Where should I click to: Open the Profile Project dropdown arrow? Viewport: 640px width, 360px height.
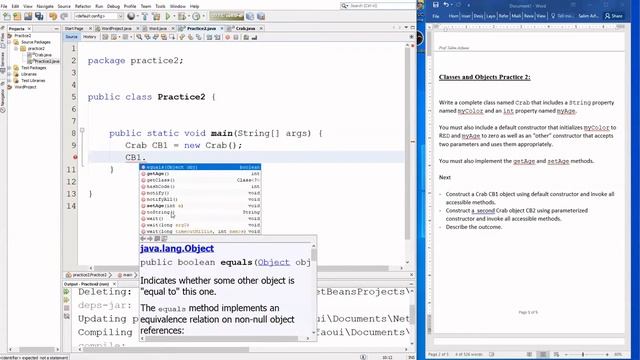coord(203,16)
